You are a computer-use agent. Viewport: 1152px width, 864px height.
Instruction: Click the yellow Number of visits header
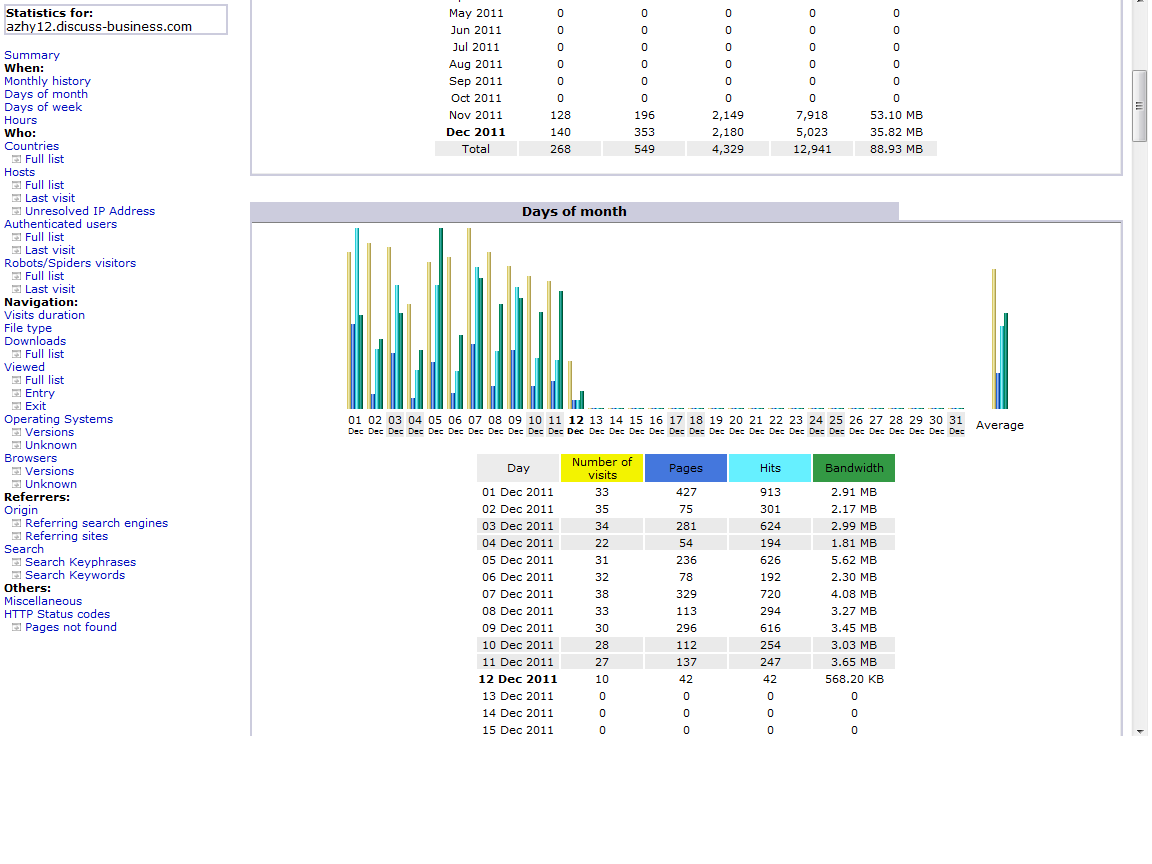[602, 468]
